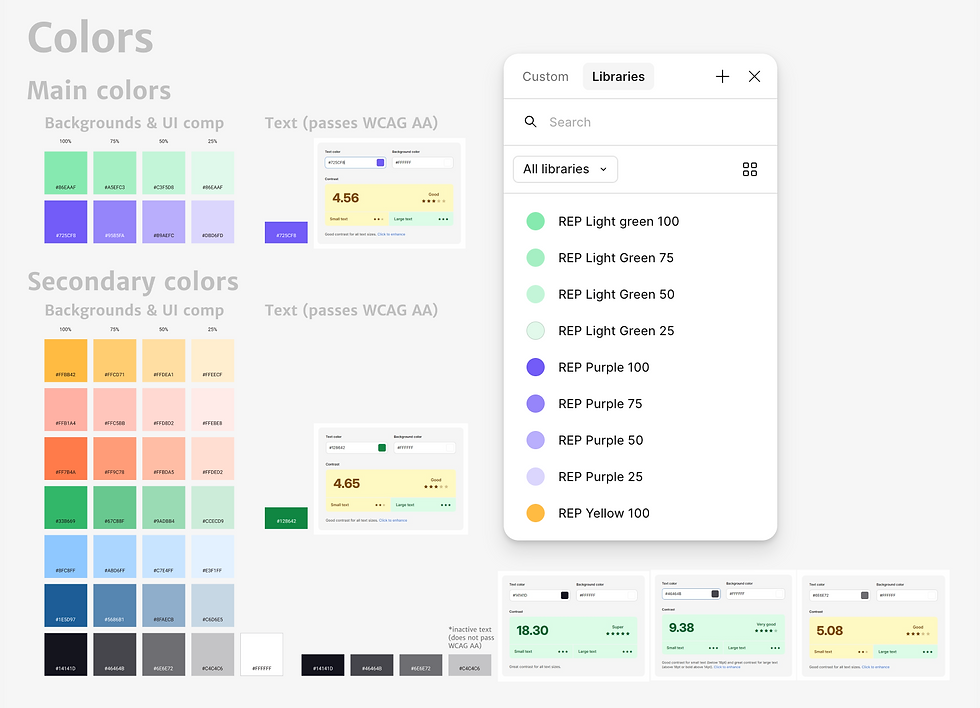980x708 pixels.
Task: Close the Libraries panel
Action: (754, 76)
